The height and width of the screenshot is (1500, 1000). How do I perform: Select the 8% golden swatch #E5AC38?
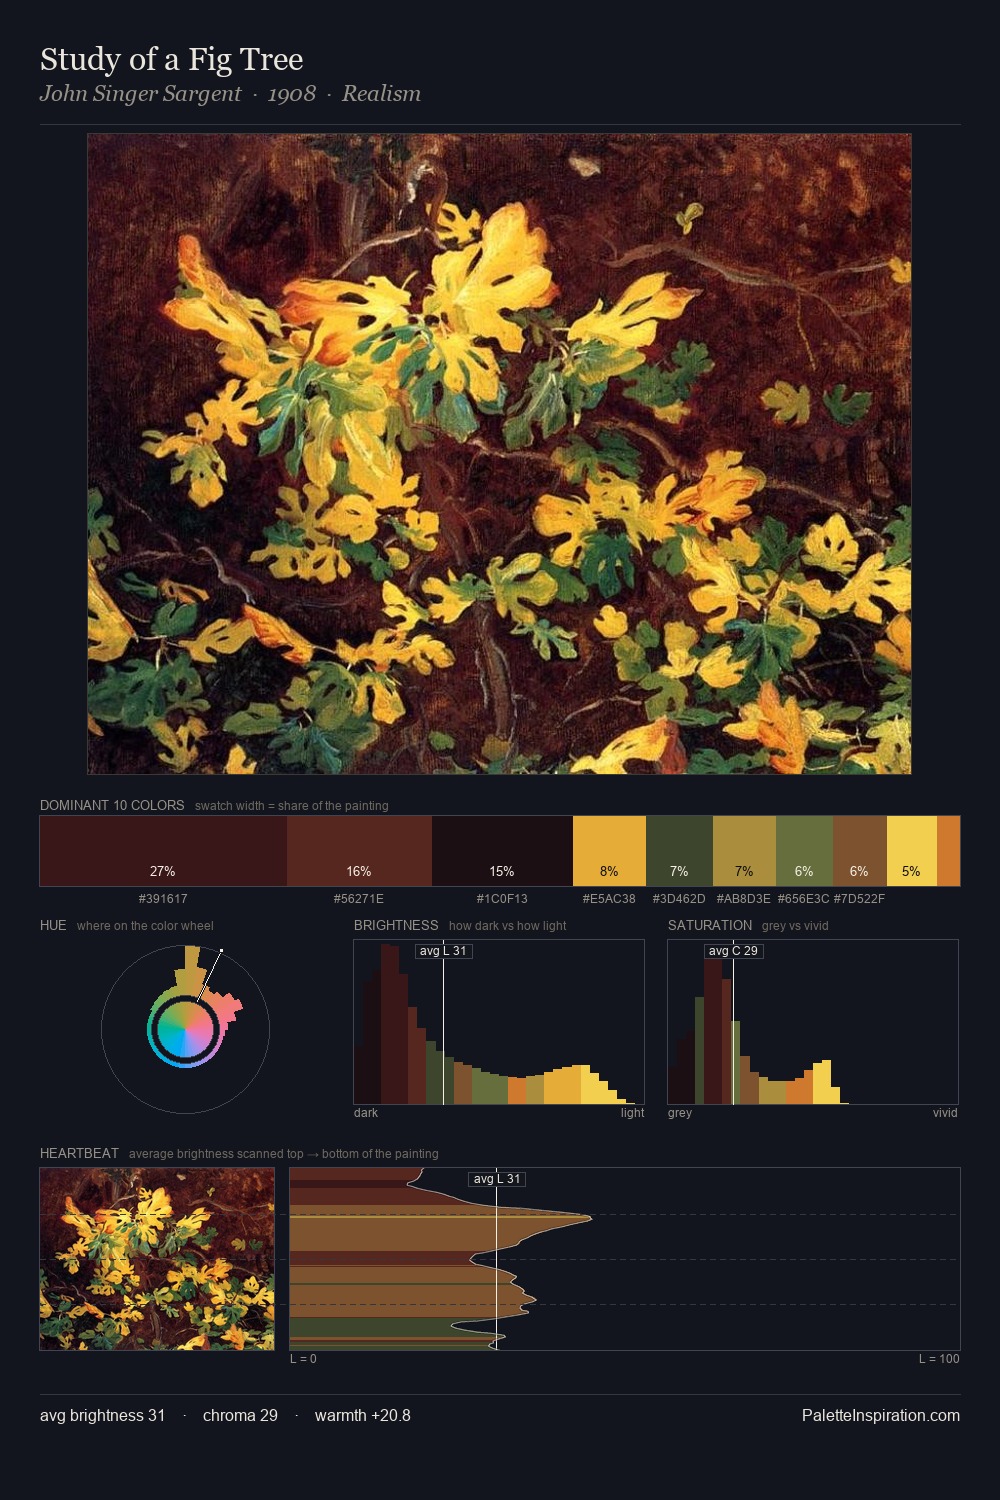click(x=609, y=851)
